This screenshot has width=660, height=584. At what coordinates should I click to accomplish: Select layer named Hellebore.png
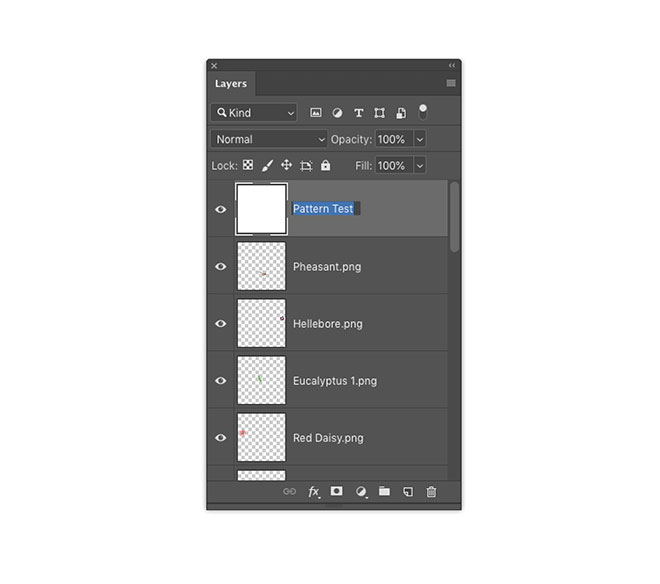tap(327, 324)
